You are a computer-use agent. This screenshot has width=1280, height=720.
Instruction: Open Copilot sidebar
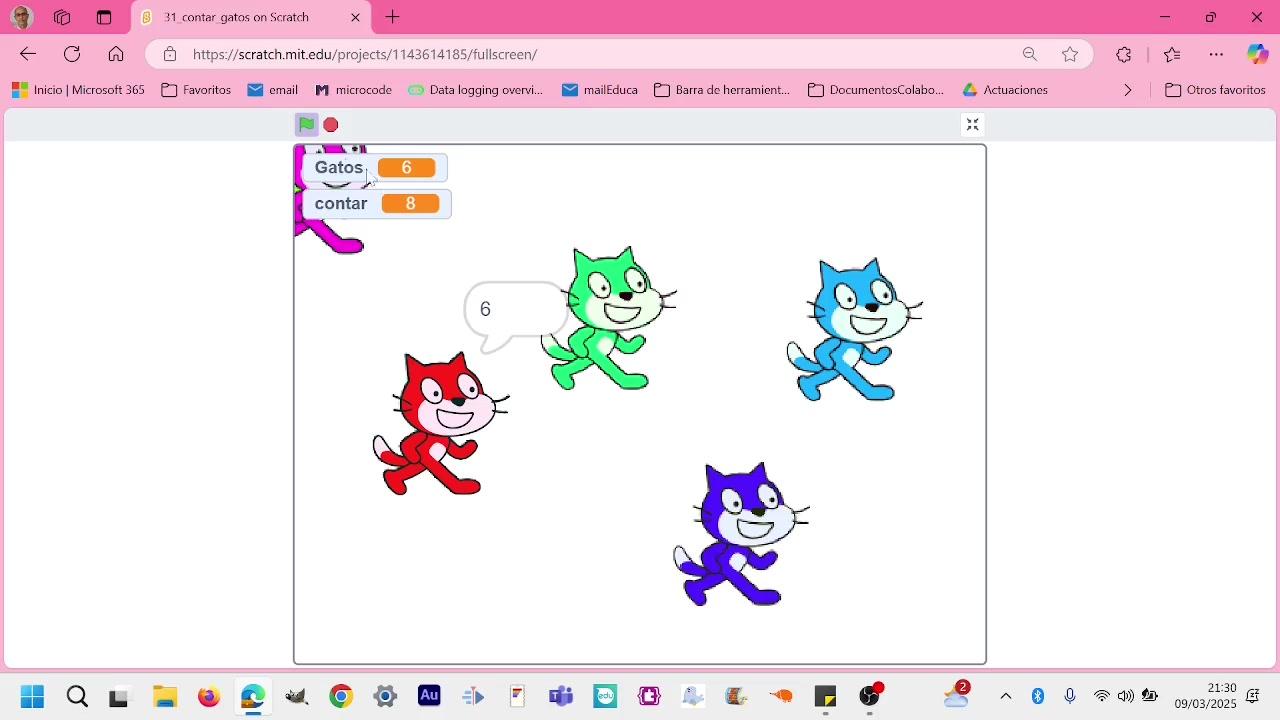point(1257,55)
